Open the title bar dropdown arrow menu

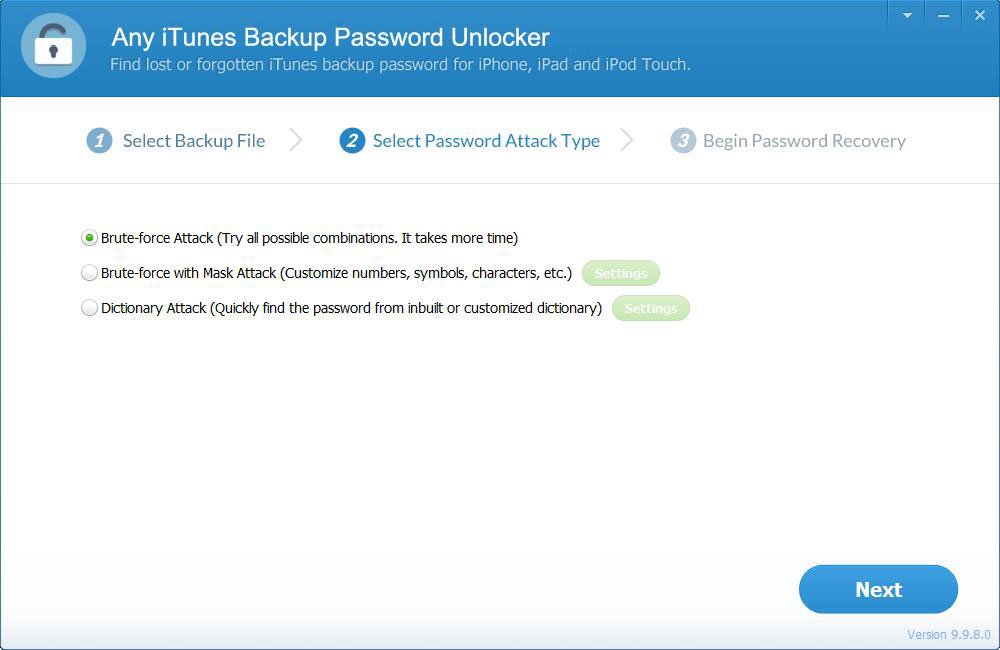pos(907,15)
